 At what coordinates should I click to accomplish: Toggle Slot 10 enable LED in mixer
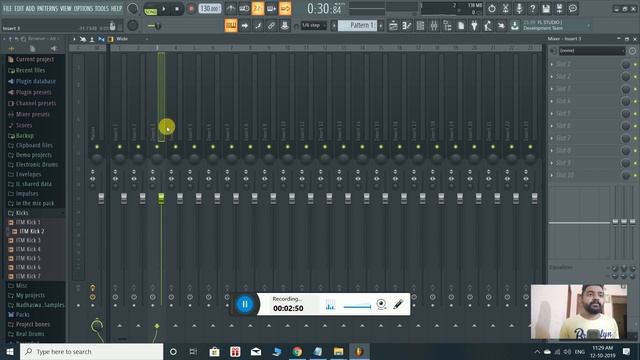(635, 176)
